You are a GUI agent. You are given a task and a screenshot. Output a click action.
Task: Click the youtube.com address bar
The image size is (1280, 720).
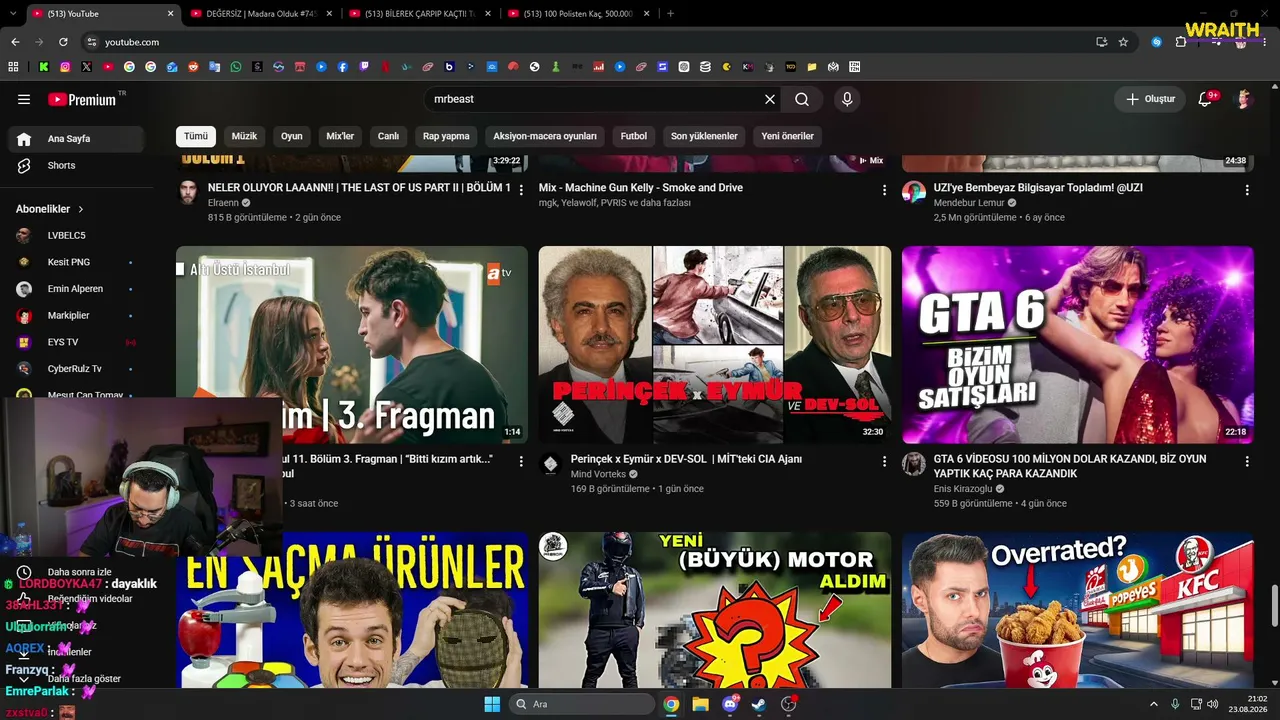tap(590, 42)
